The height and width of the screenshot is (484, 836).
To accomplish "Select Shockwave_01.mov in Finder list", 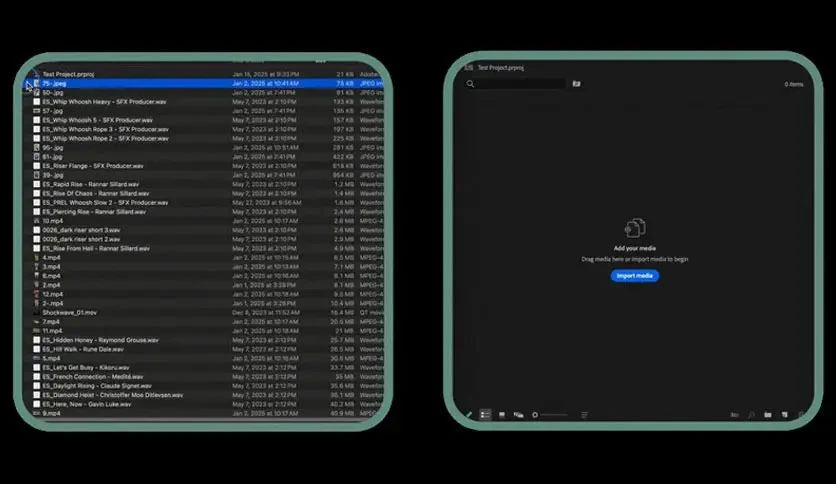I will pyautogui.click(x=70, y=313).
